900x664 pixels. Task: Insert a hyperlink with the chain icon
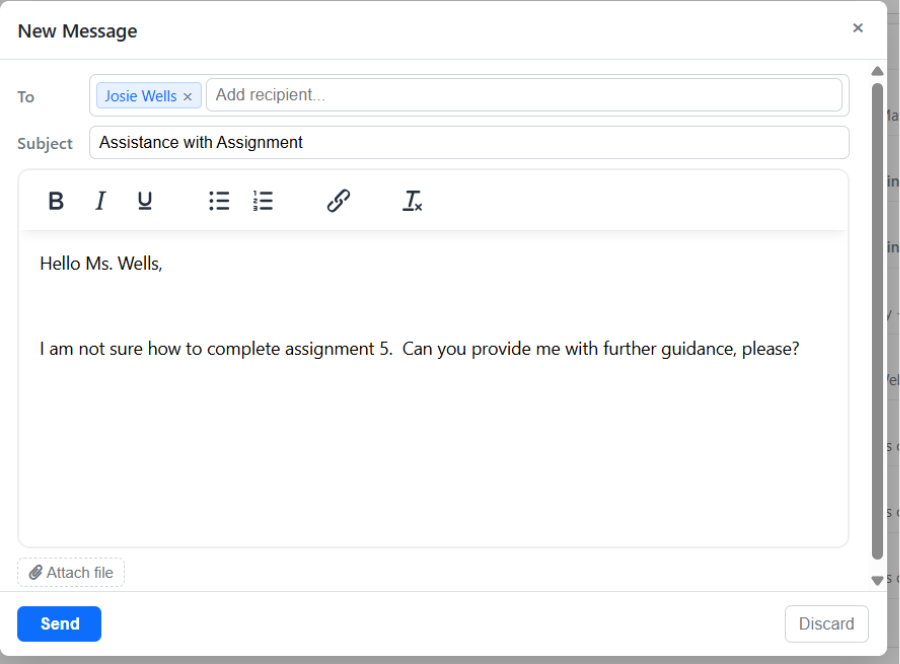pos(339,201)
